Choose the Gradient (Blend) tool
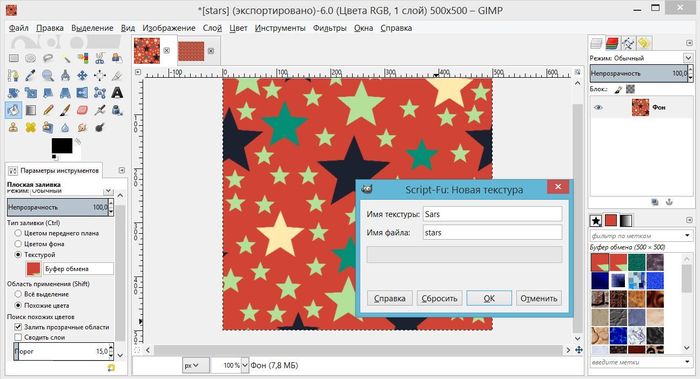 point(31,110)
